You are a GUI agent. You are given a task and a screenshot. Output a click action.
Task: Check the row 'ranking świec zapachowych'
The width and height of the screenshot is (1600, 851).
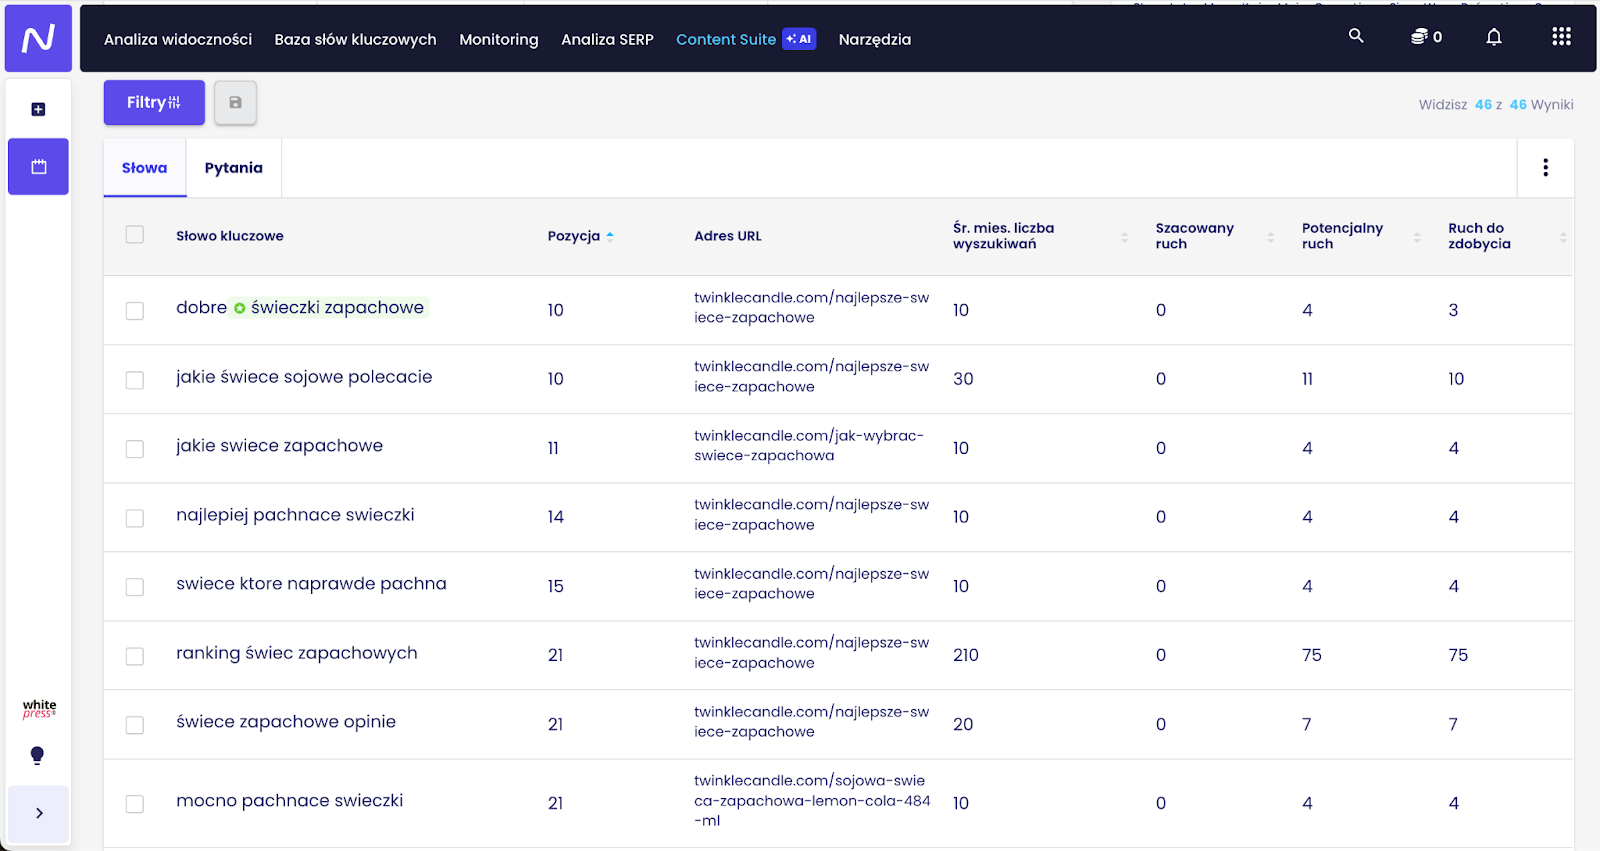135,656
